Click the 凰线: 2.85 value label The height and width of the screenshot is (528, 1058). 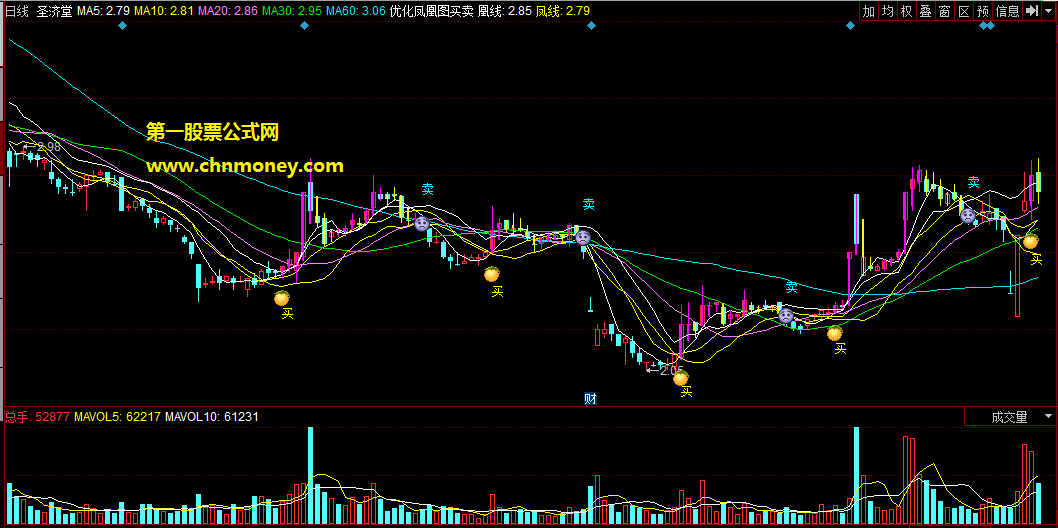click(x=505, y=11)
